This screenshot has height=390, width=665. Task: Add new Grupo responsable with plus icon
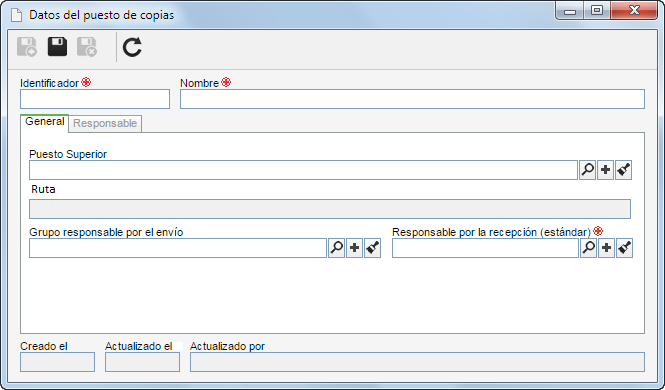coord(355,248)
